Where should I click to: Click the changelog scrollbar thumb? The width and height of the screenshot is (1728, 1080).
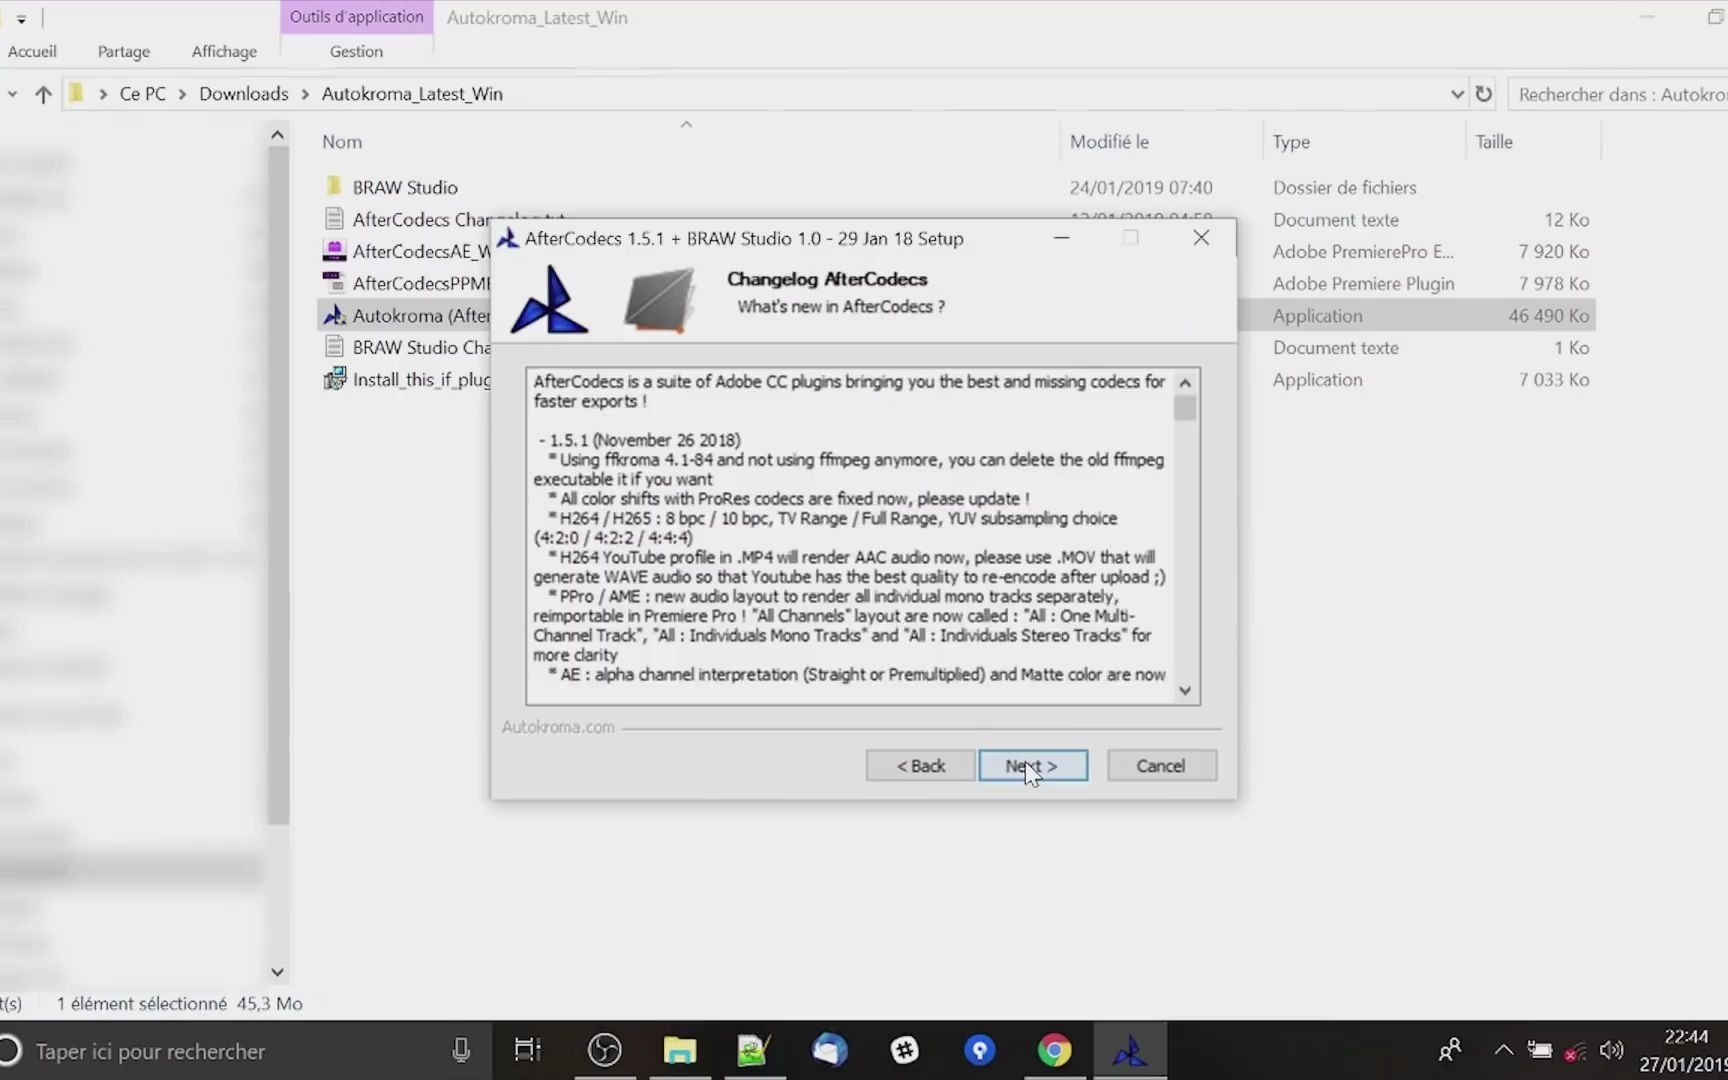tap(1185, 408)
